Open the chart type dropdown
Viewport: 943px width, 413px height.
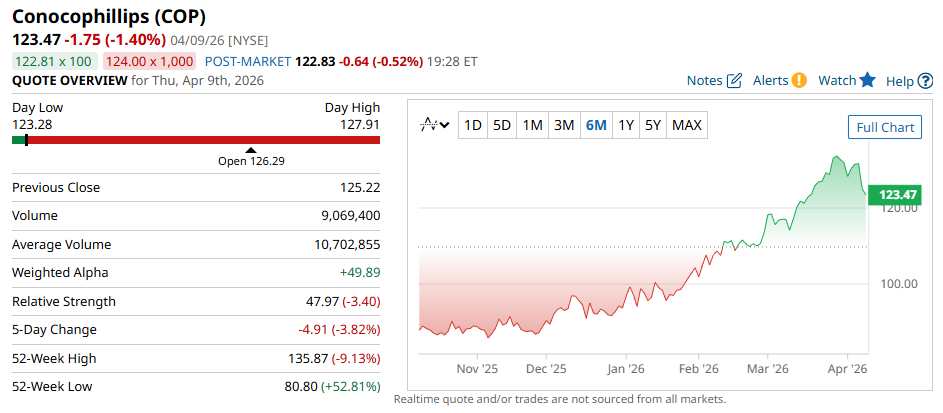pos(434,125)
